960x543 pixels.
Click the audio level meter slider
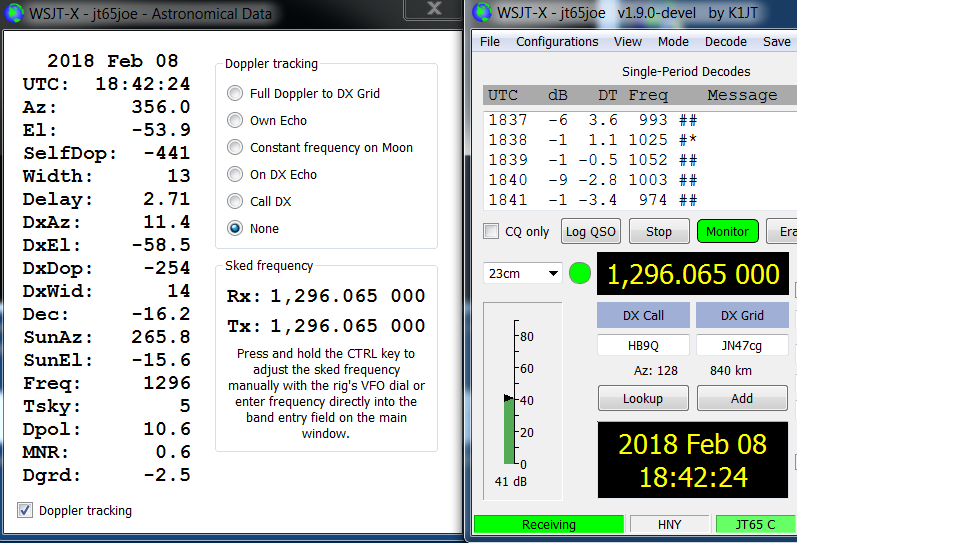509,398
